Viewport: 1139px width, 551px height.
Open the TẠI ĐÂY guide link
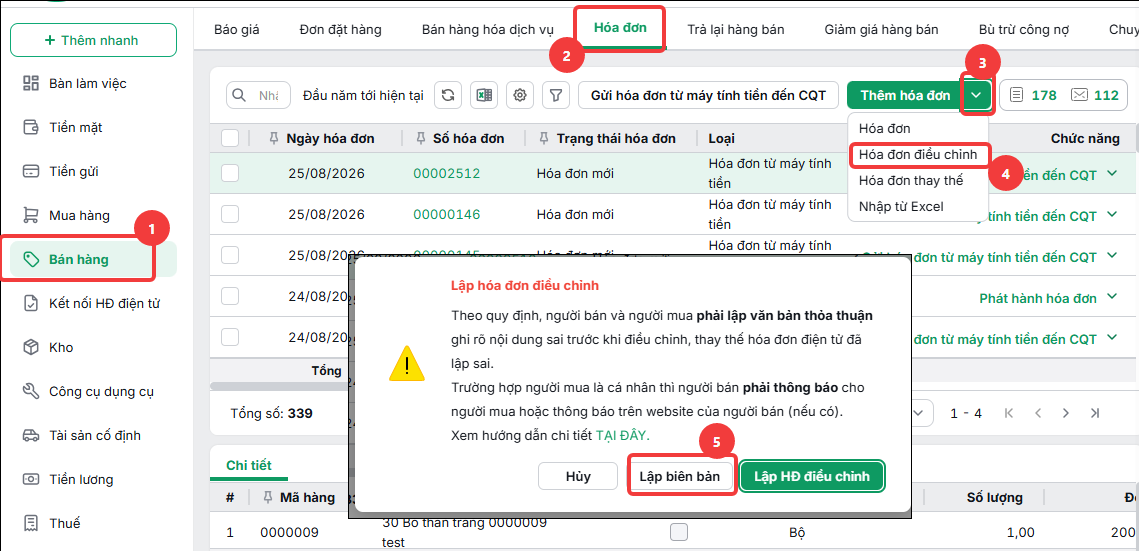[x=623, y=436]
